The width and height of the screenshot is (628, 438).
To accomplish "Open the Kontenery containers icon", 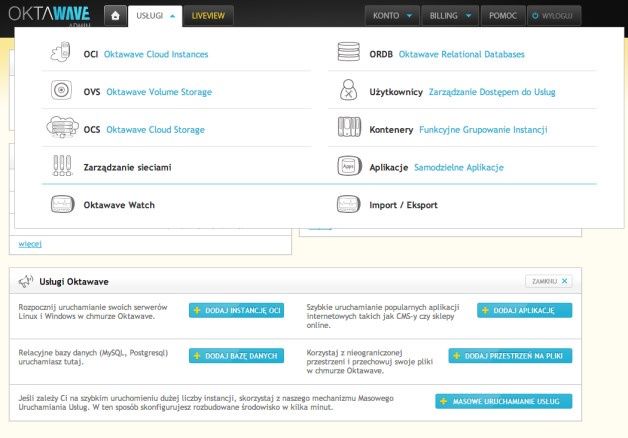I will (x=349, y=127).
